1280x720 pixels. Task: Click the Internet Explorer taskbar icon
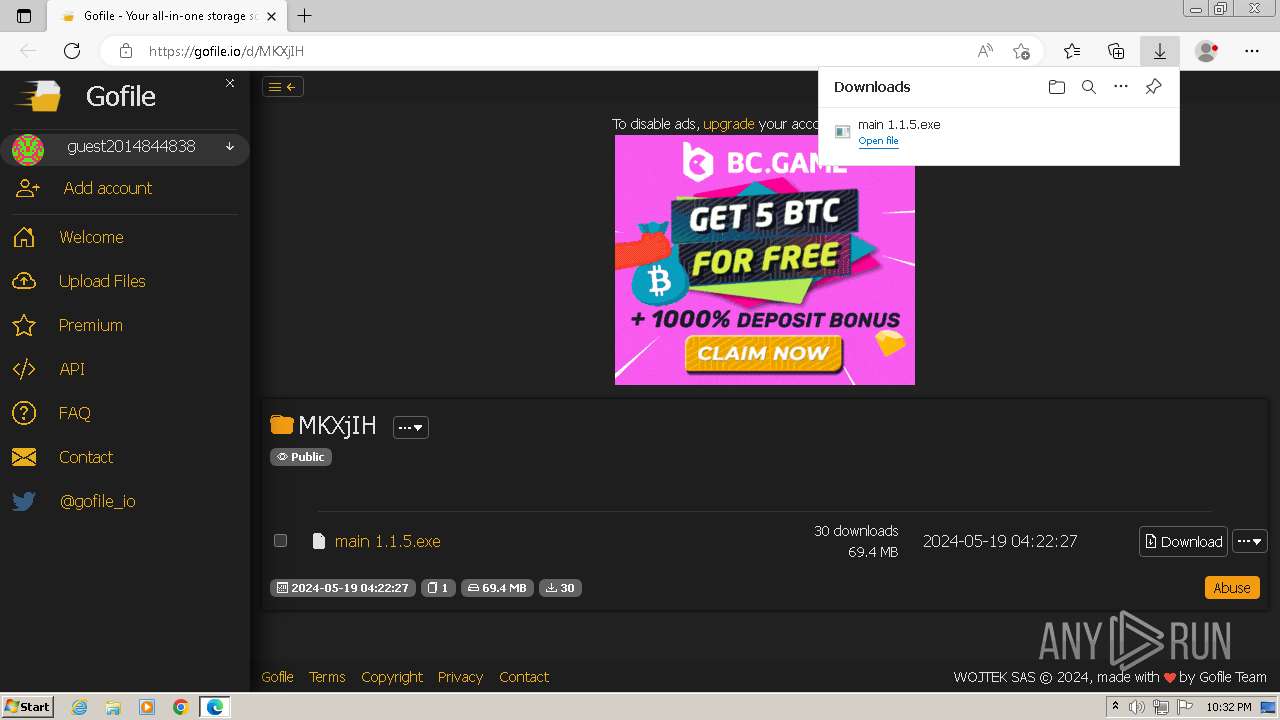tap(80, 707)
